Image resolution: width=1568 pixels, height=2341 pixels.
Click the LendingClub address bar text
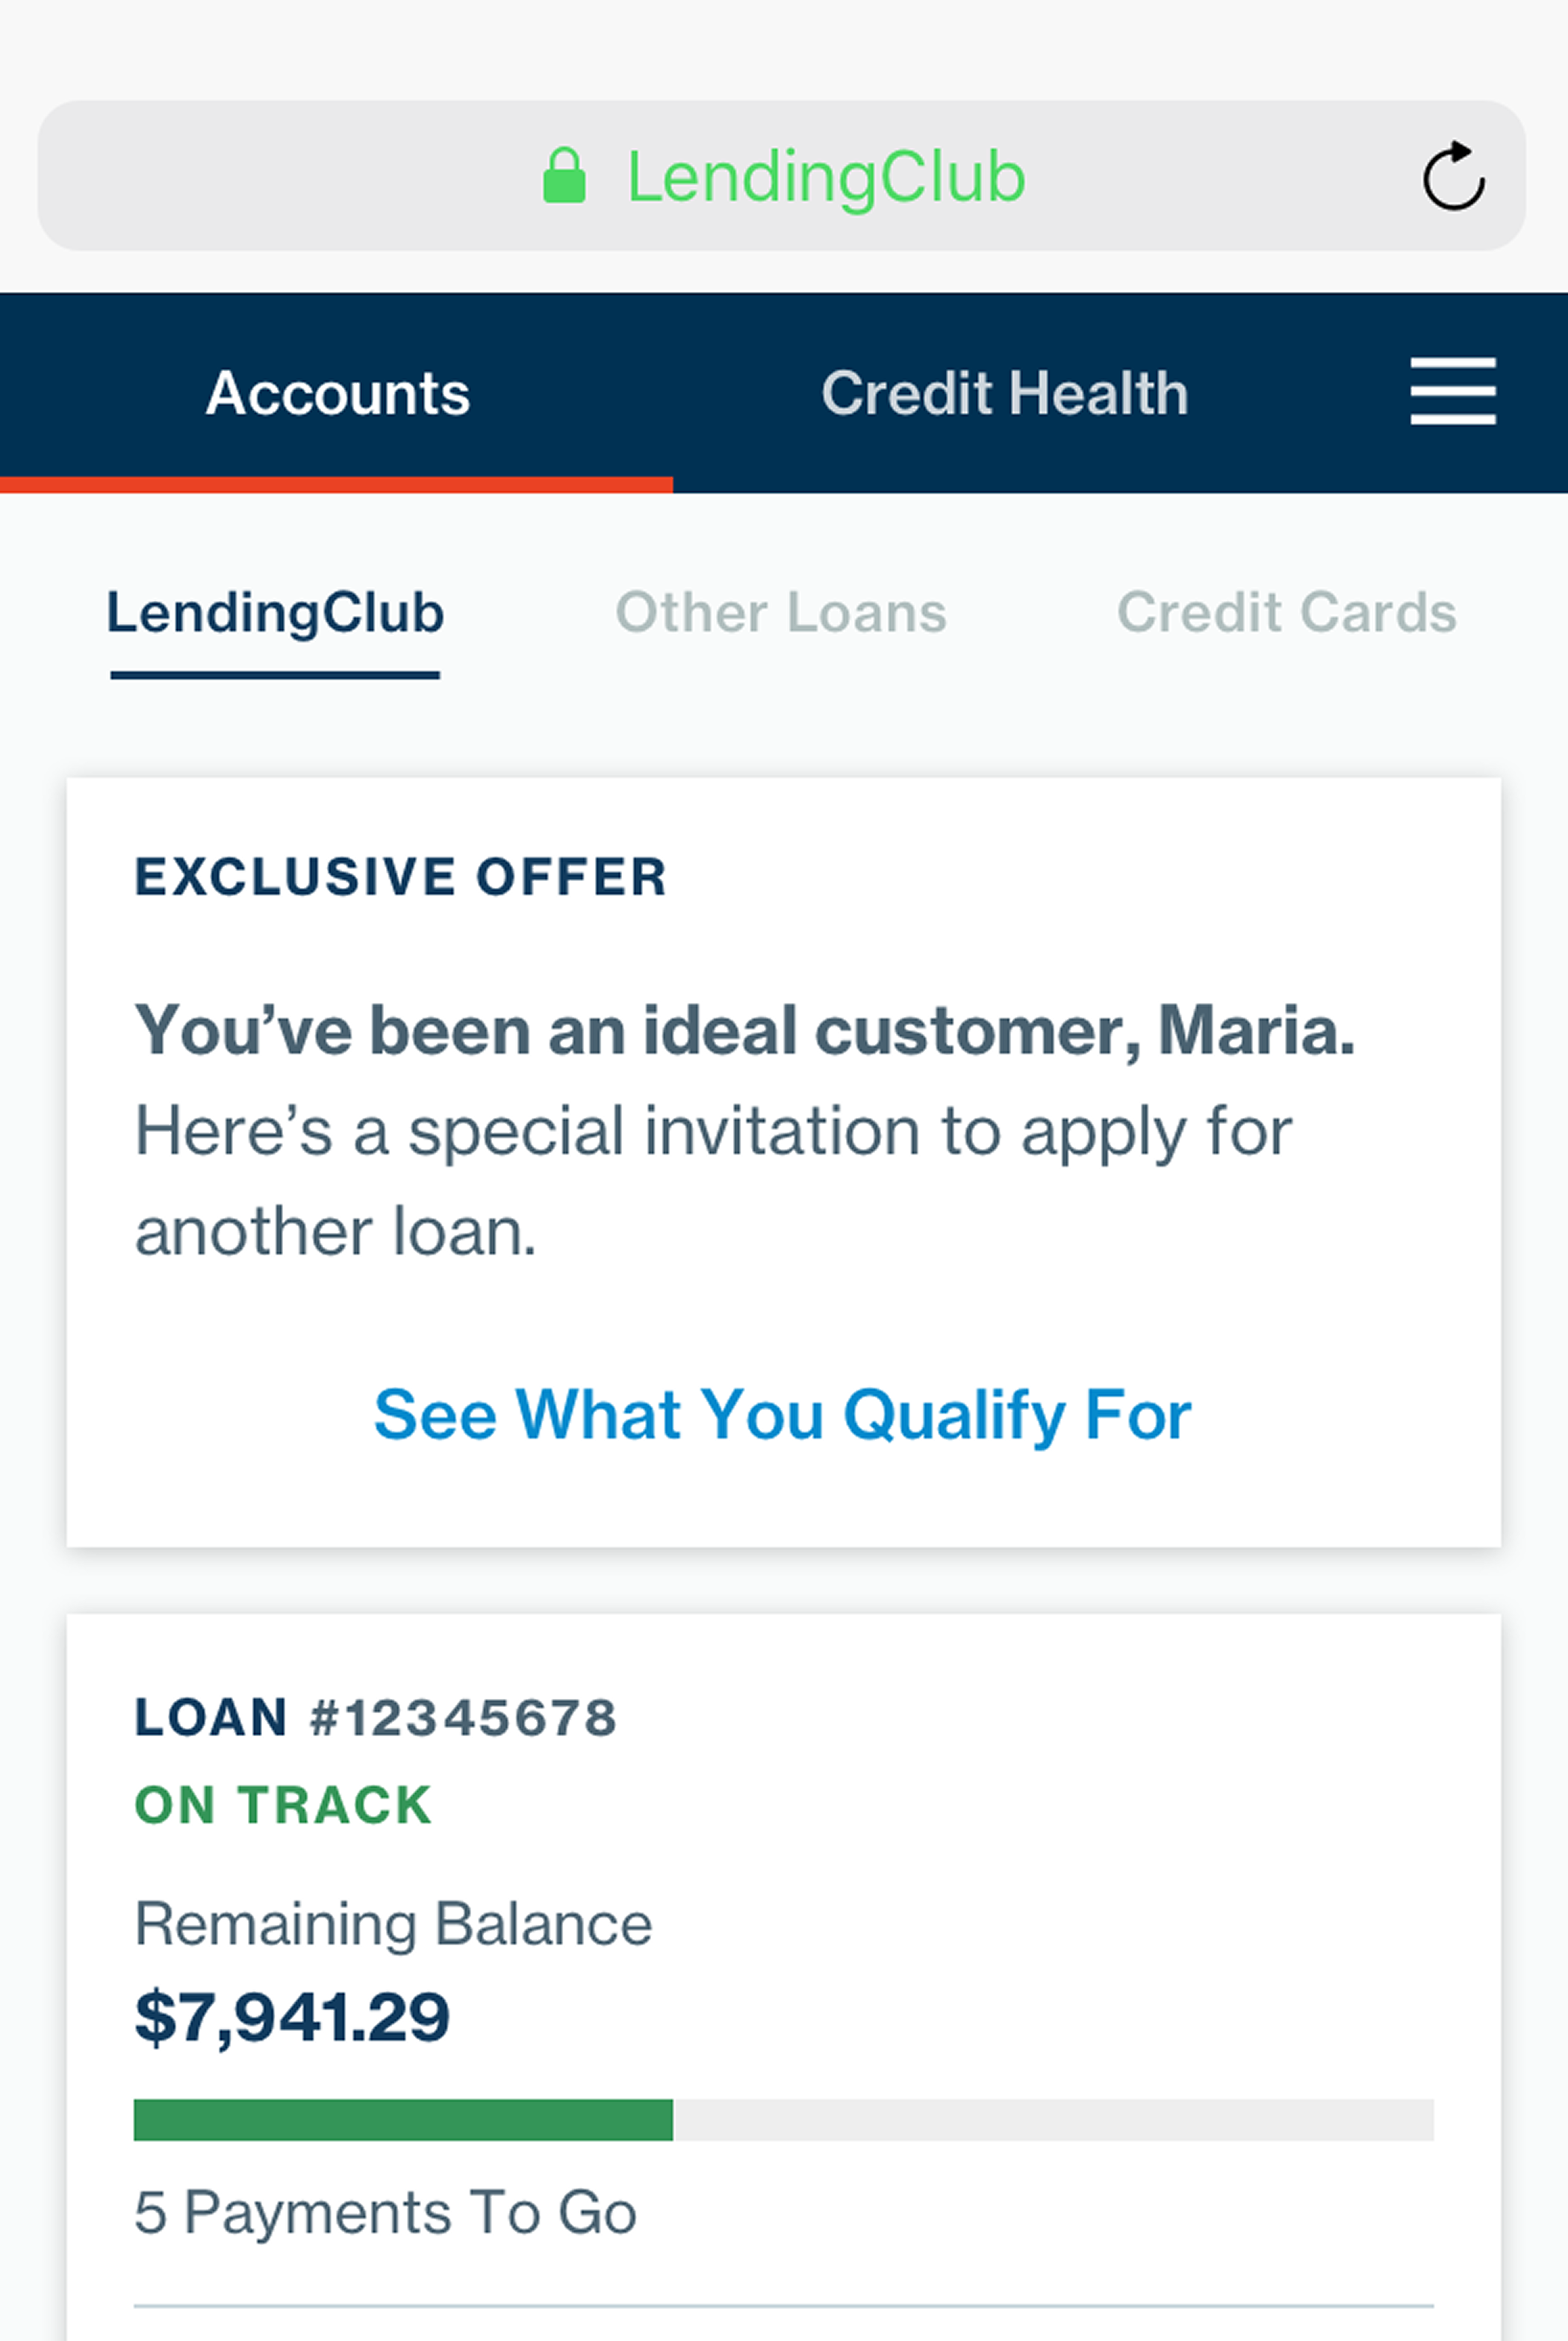pos(825,177)
